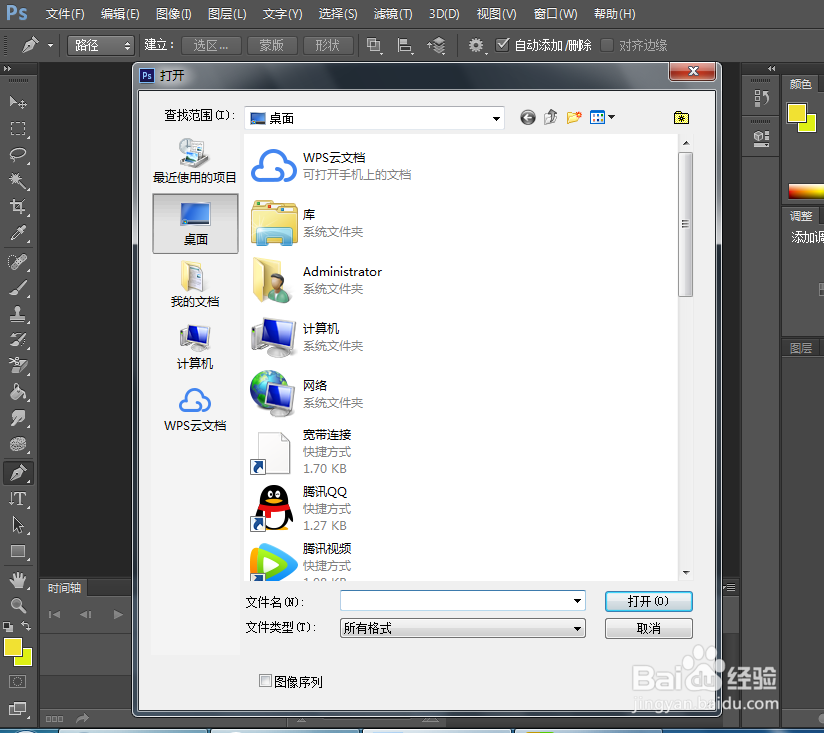
Task: Collapse right panels double arrow
Action: 771,68
